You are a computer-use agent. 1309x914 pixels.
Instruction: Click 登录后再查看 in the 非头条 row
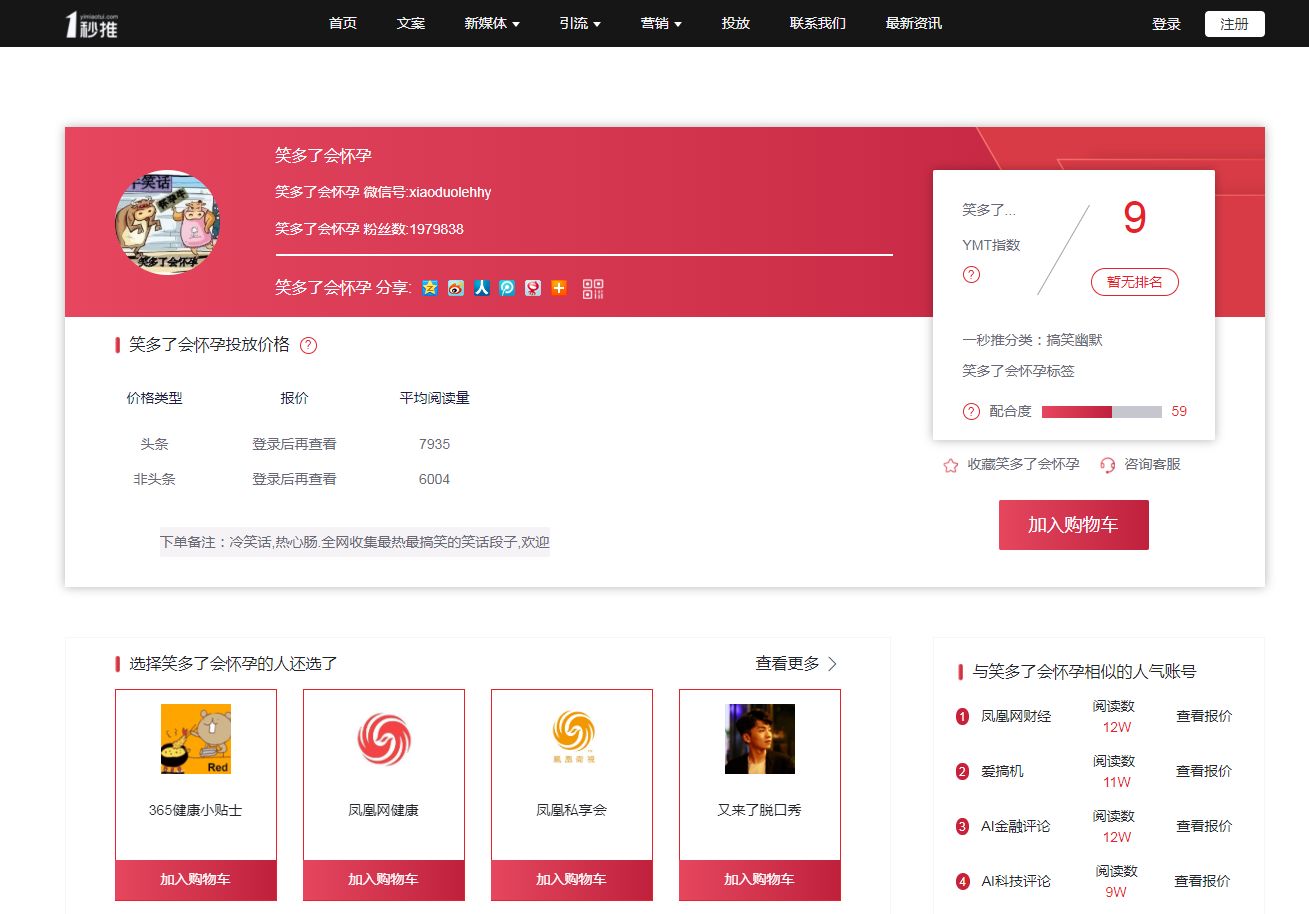tap(294, 479)
